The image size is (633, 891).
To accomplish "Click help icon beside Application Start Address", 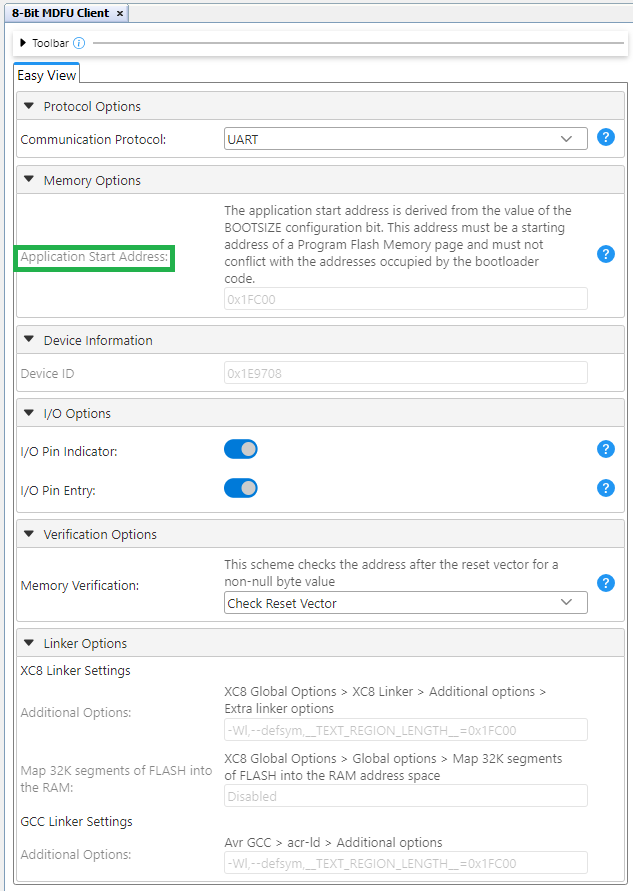I will click(x=605, y=254).
